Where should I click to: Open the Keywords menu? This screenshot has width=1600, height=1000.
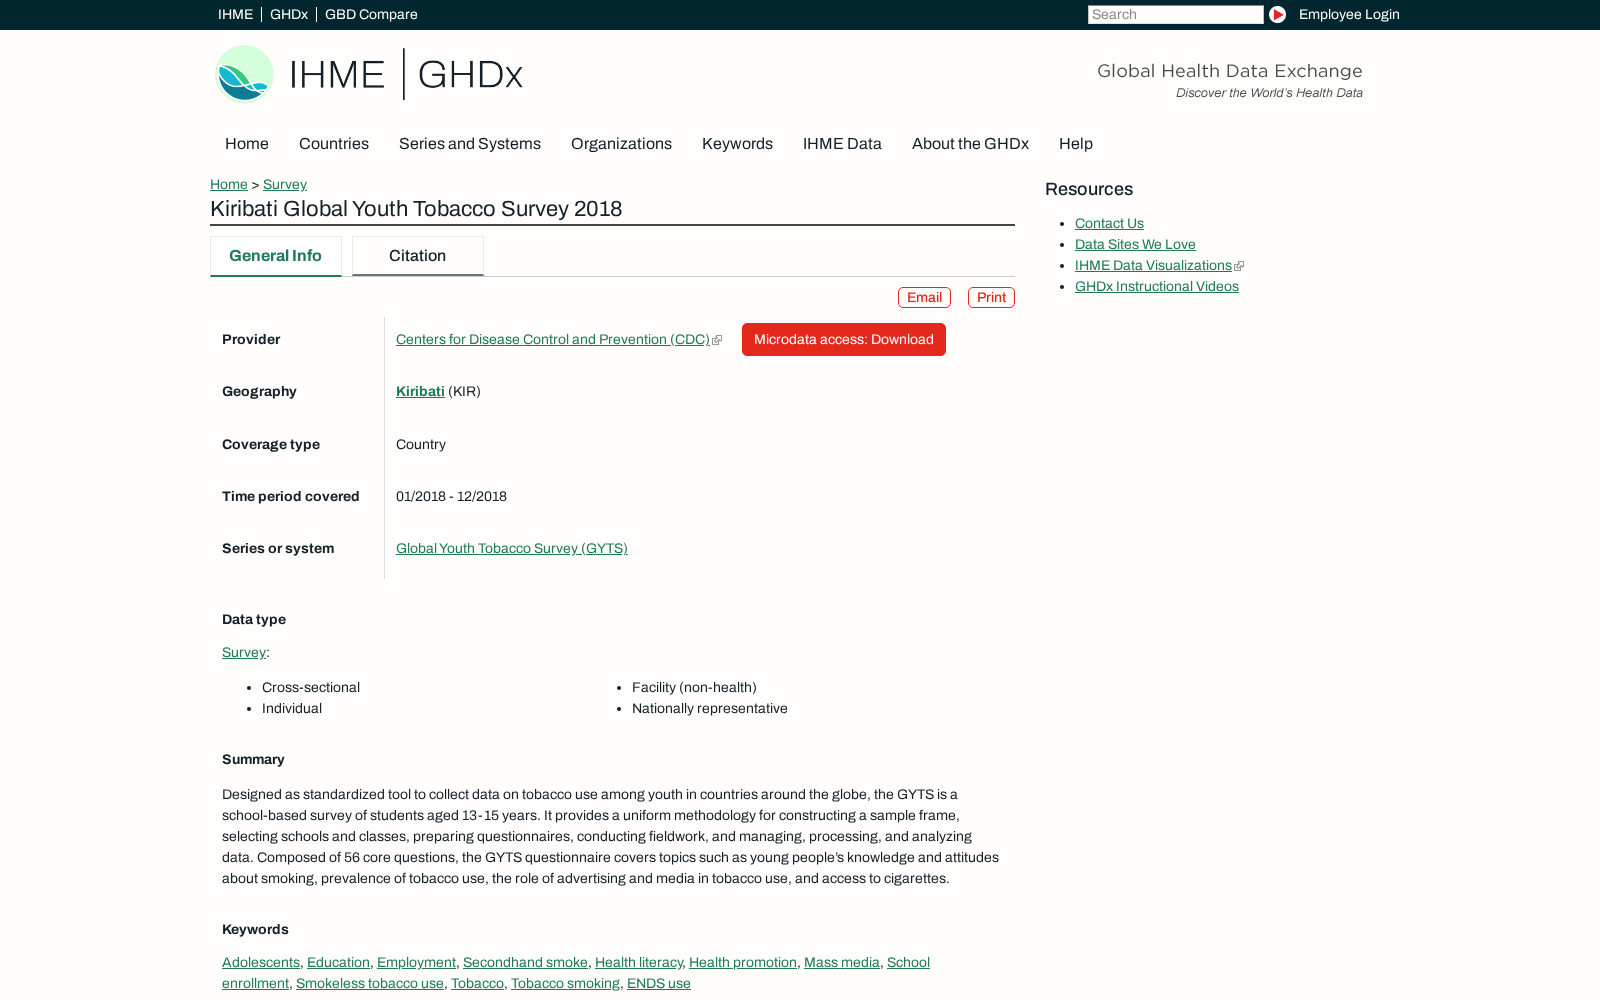[x=737, y=144]
